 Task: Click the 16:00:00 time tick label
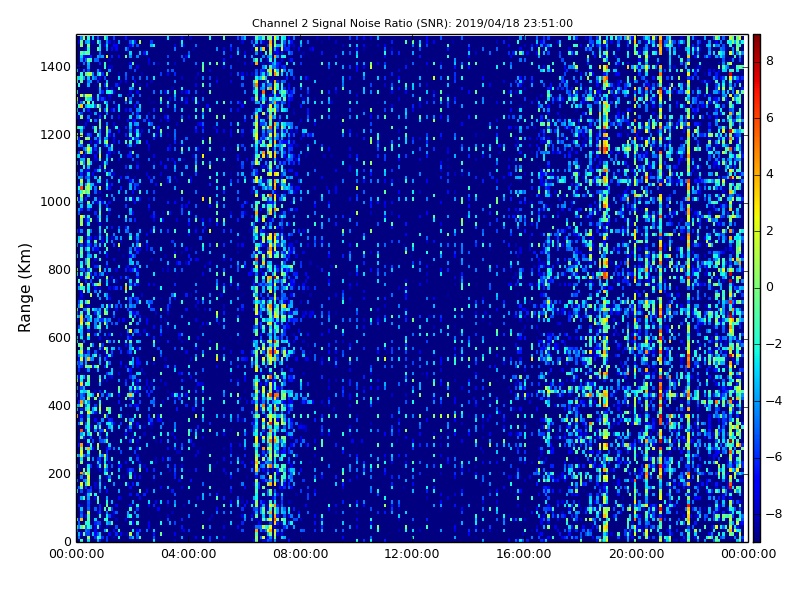(524, 554)
